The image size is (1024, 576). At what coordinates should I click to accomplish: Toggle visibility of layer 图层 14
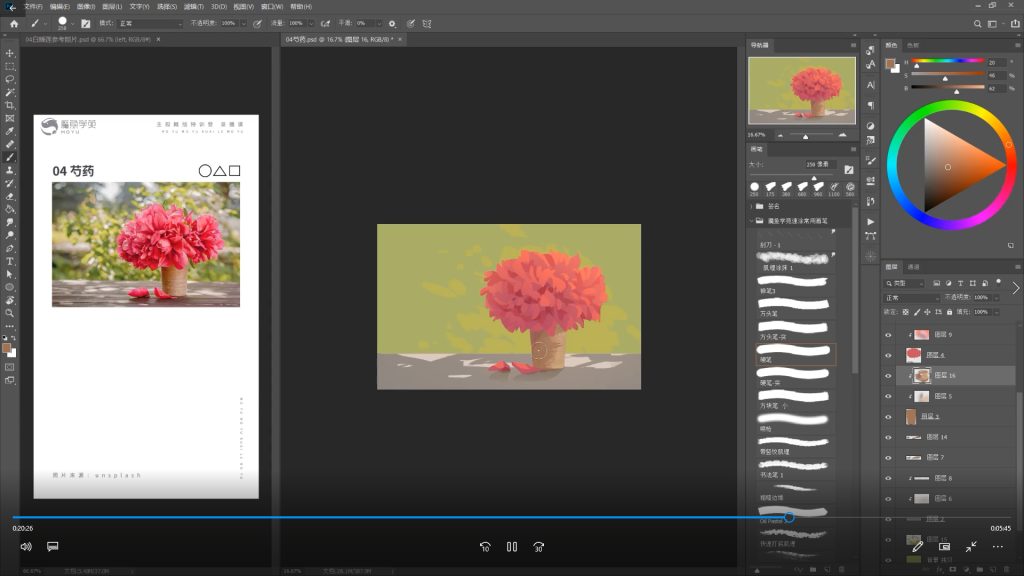[x=888, y=437]
